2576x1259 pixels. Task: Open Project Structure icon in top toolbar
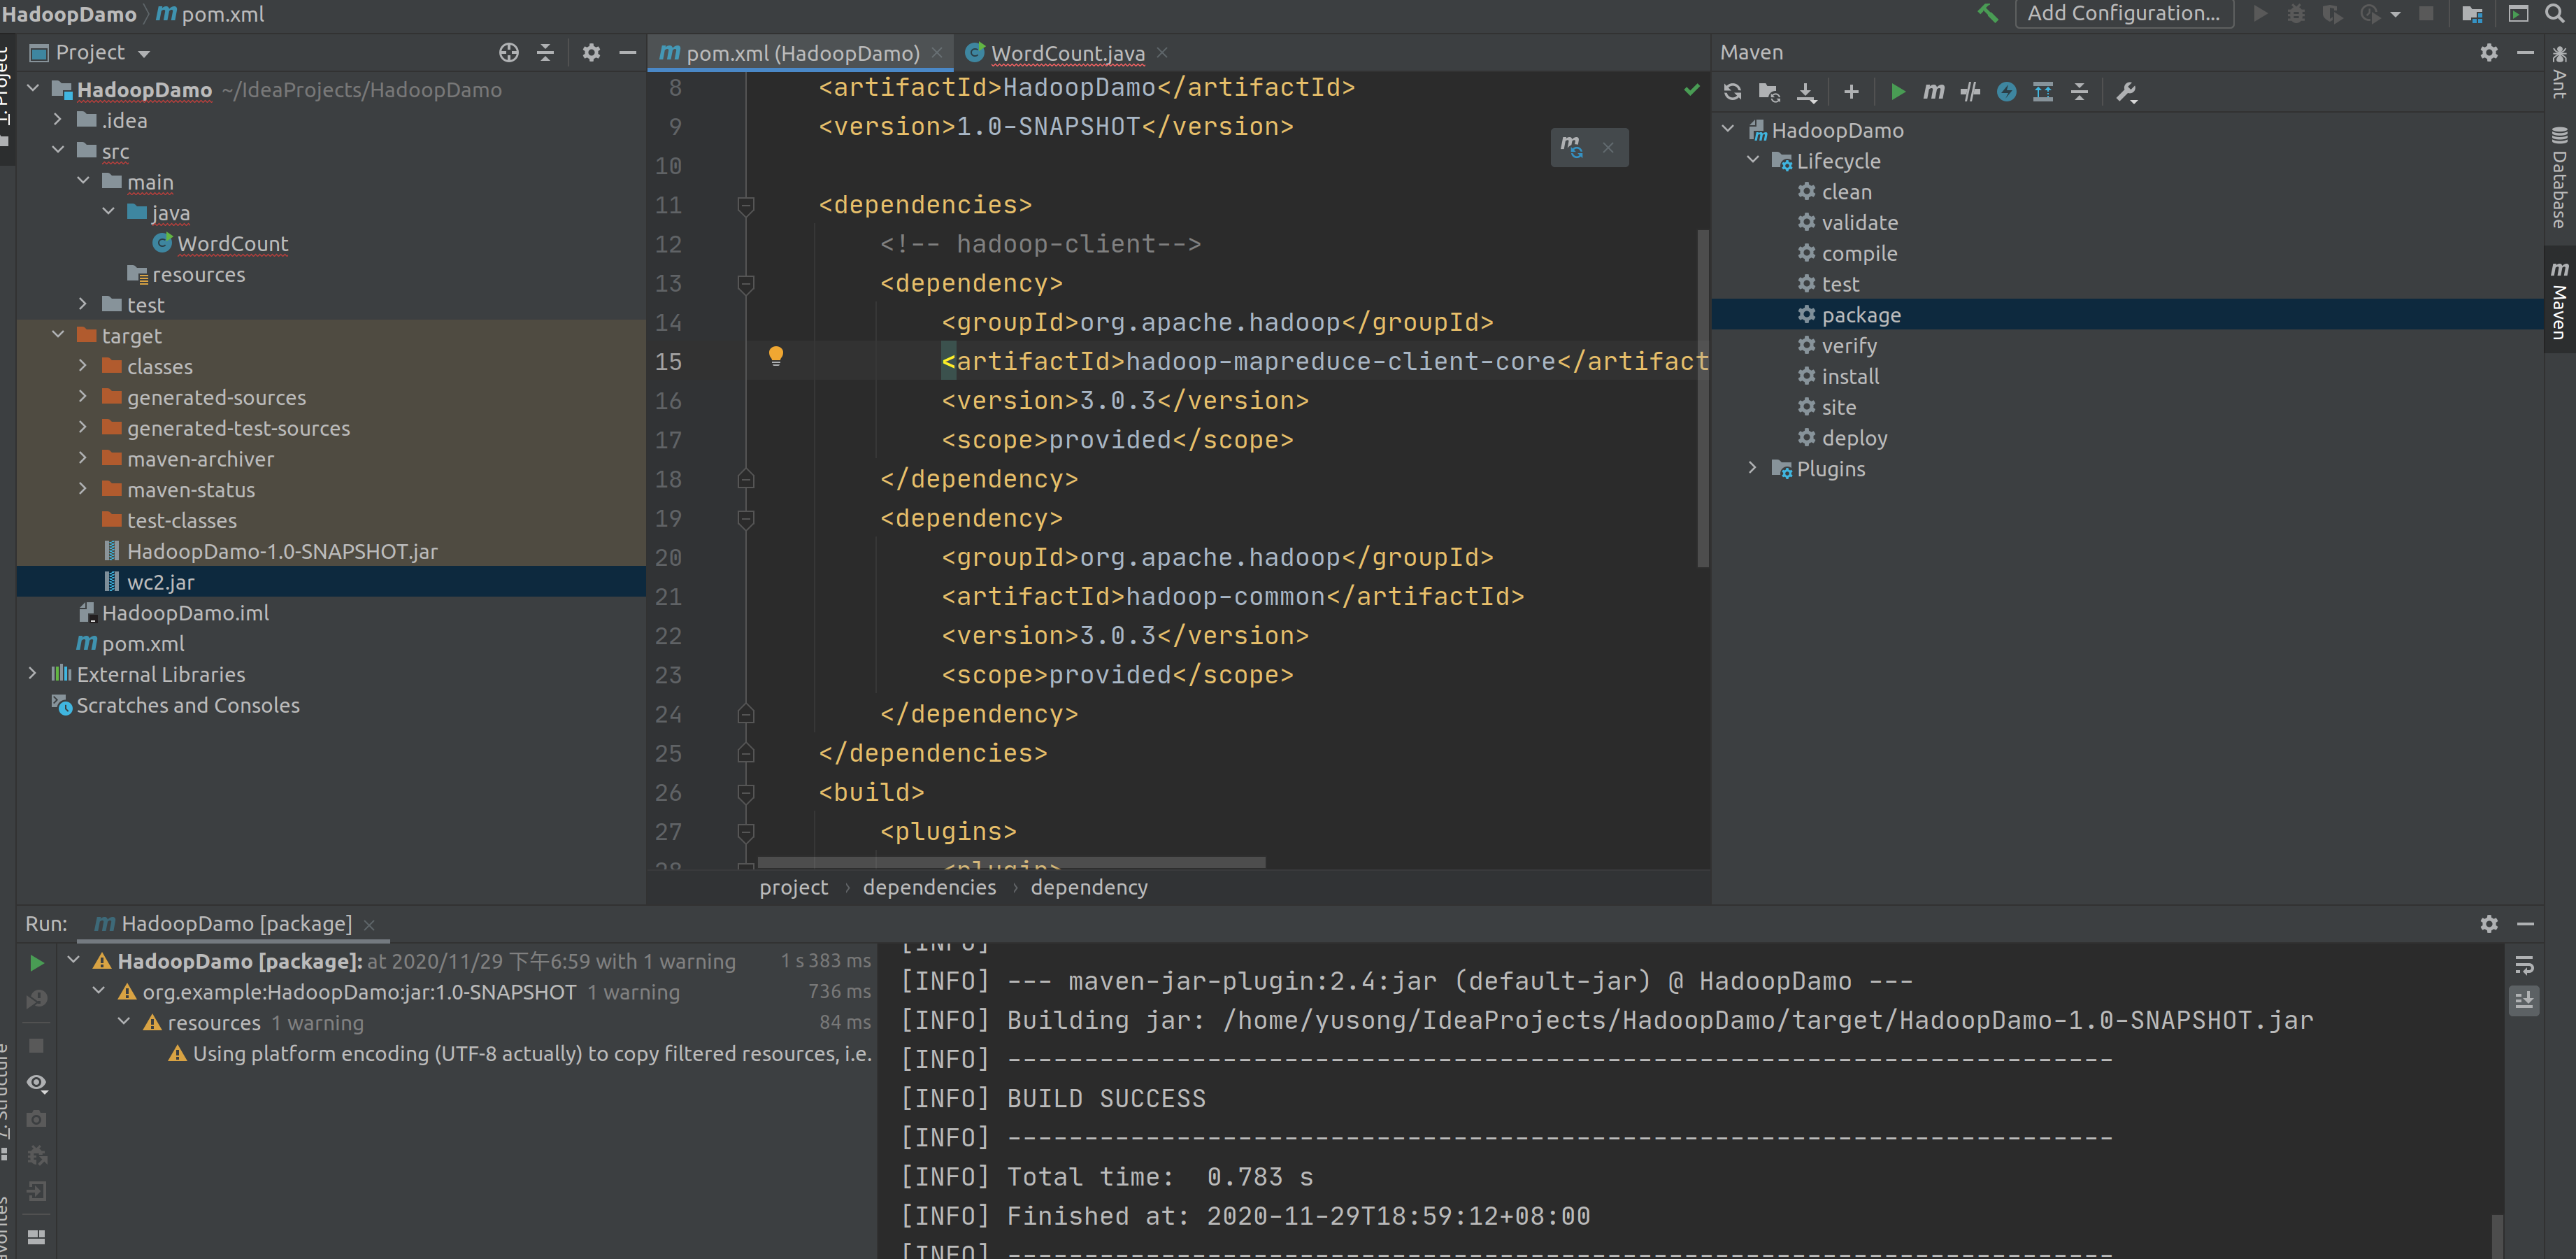pos(2472,14)
